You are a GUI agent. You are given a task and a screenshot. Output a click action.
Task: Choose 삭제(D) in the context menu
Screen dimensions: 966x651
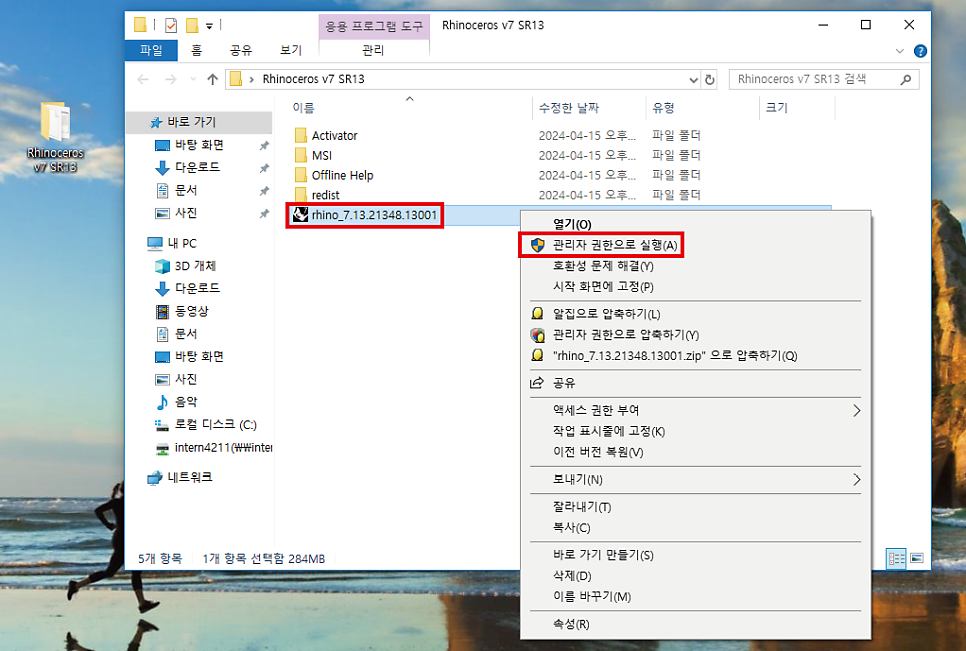click(x=696, y=576)
